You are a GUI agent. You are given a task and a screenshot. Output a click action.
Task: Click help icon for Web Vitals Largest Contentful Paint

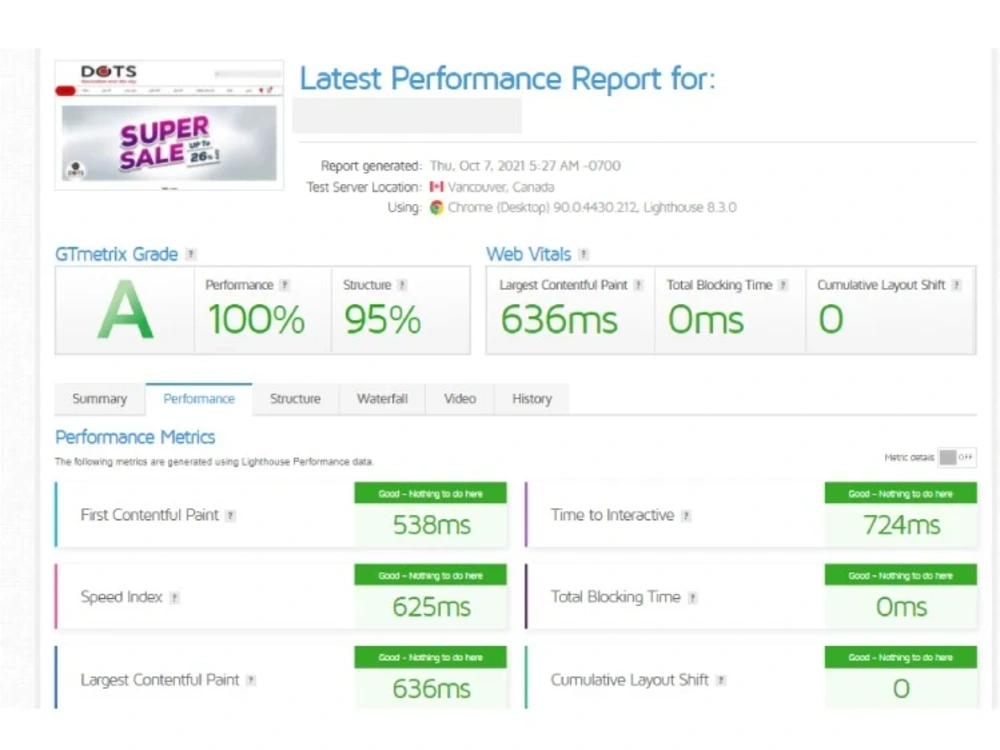pyautogui.click(x=638, y=285)
